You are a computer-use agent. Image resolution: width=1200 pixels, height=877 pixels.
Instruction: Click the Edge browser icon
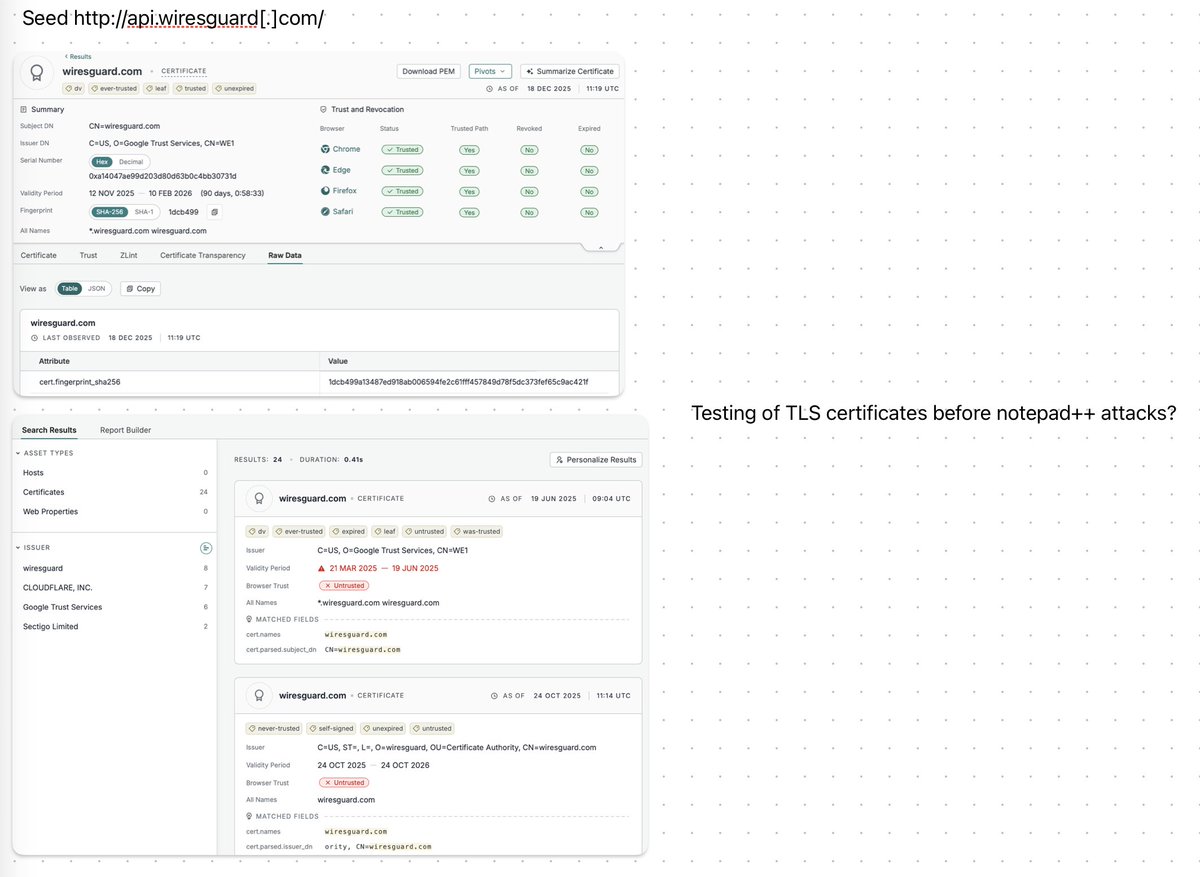pyautogui.click(x=325, y=170)
